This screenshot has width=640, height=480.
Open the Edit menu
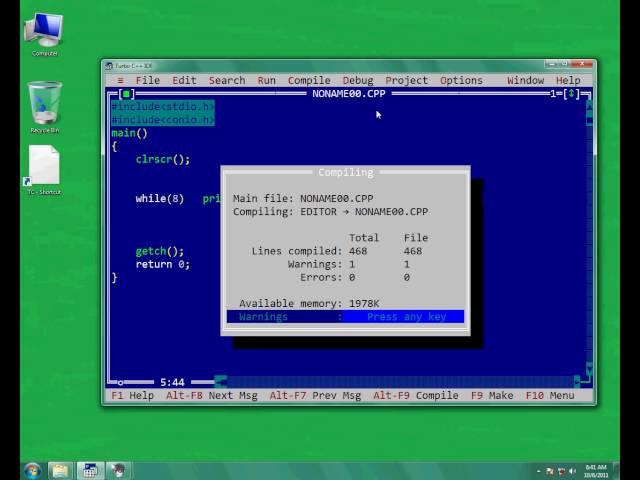pos(184,80)
